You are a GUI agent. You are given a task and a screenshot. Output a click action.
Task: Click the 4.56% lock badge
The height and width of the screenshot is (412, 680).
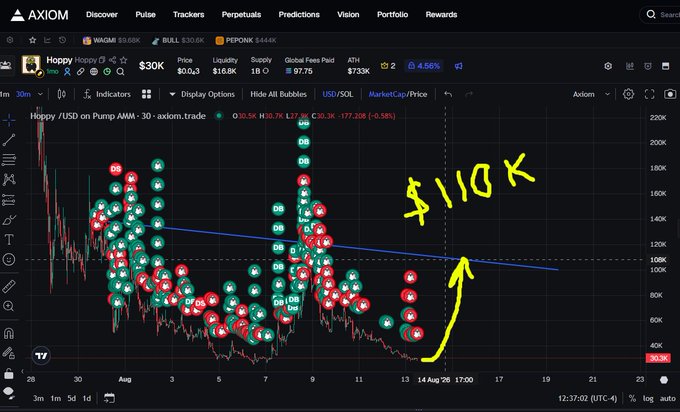point(424,66)
